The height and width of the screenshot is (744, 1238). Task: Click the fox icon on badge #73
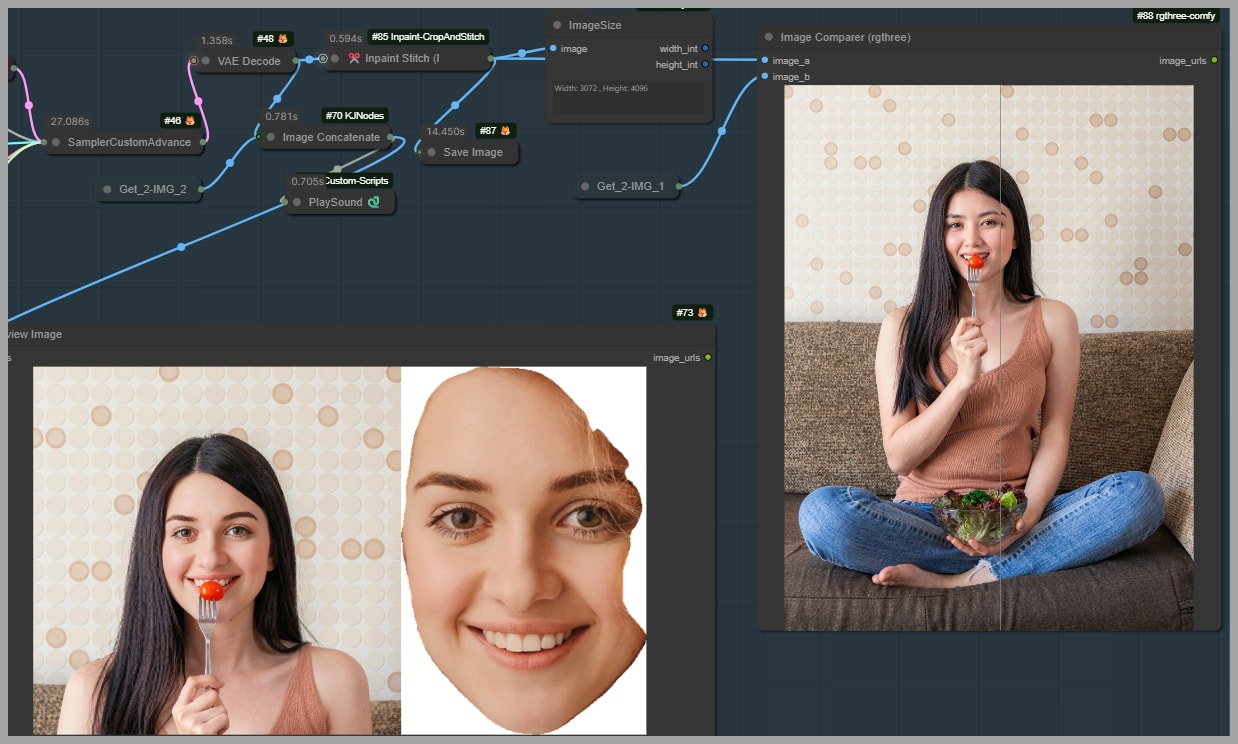702,313
